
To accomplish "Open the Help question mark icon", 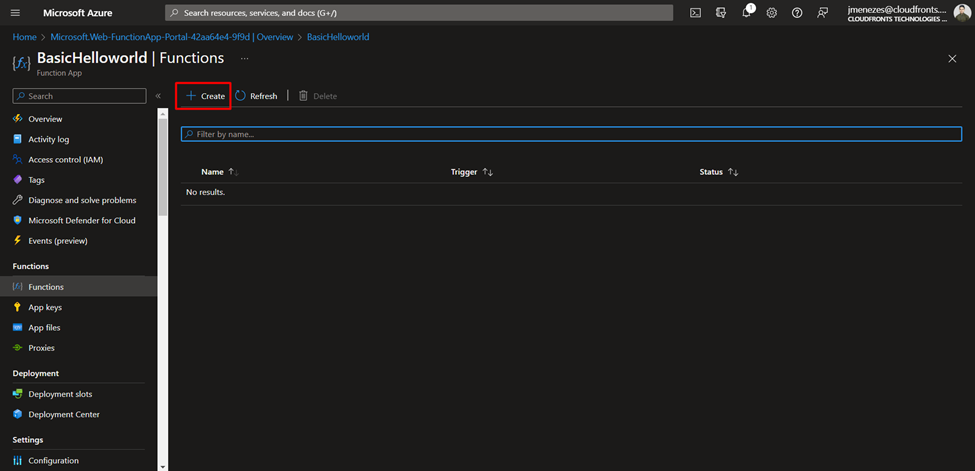I will coord(797,12).
